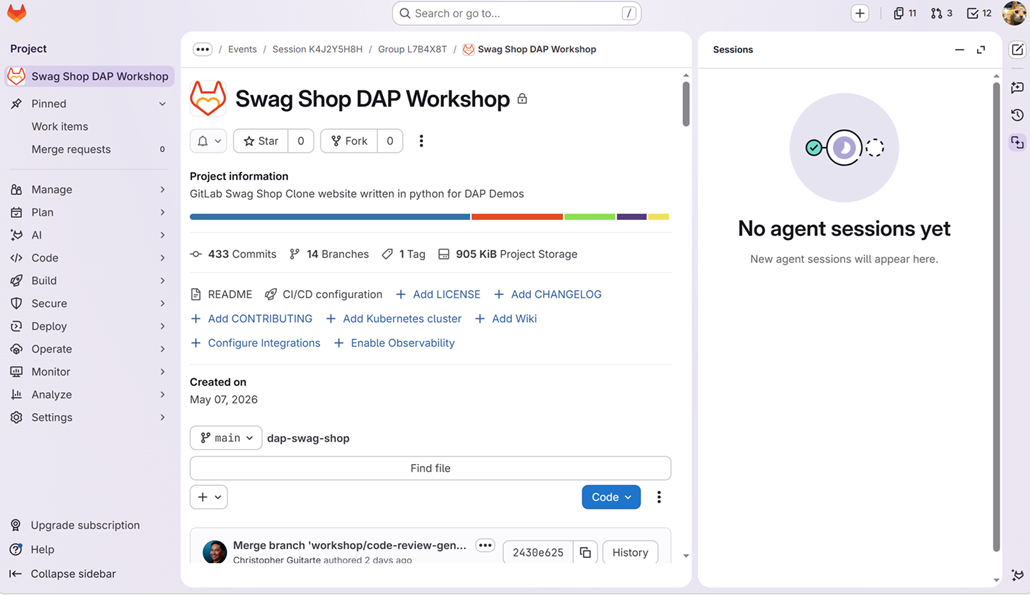Open 905 KiB Project Storage link
Image resolution: width=1030 pixels, height=595 pixels.
[508, 254]
